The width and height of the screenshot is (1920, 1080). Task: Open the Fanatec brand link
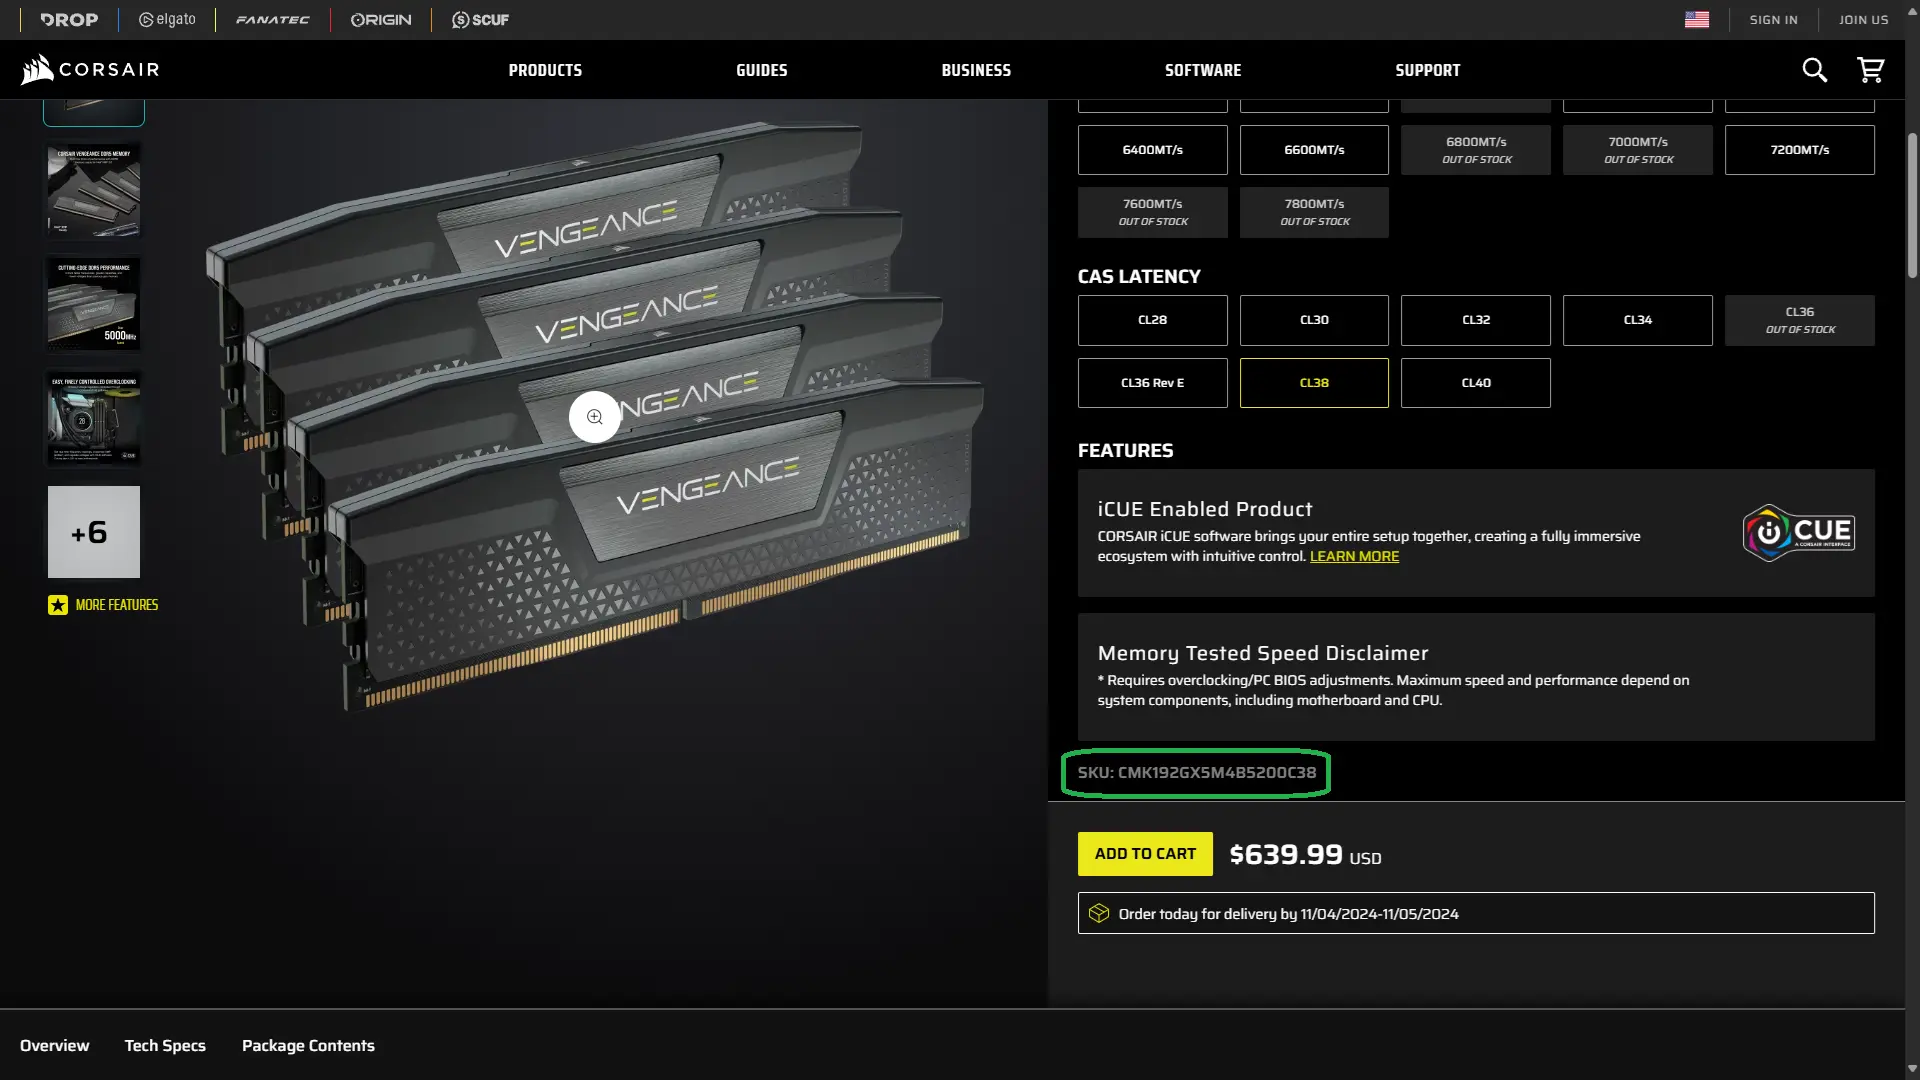tap(273, 20)
